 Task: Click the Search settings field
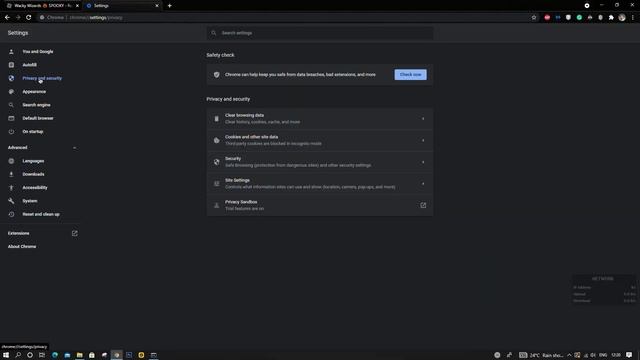tap(320, 33)
